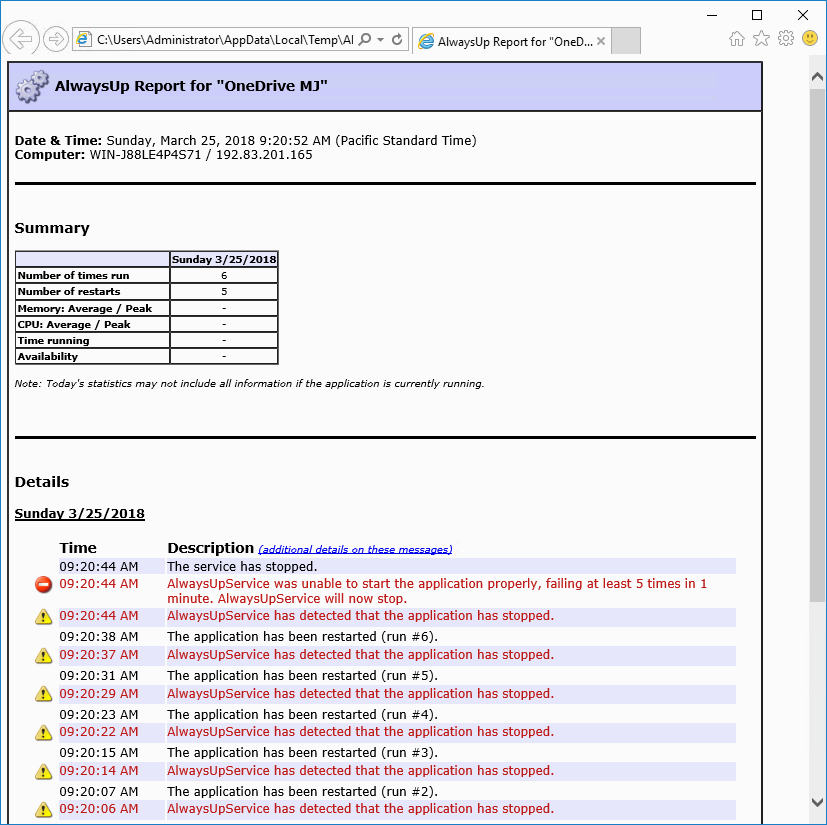Click the Date & Time report line
The height and width of the screenshot is (825, 827).
coord(245,141)
